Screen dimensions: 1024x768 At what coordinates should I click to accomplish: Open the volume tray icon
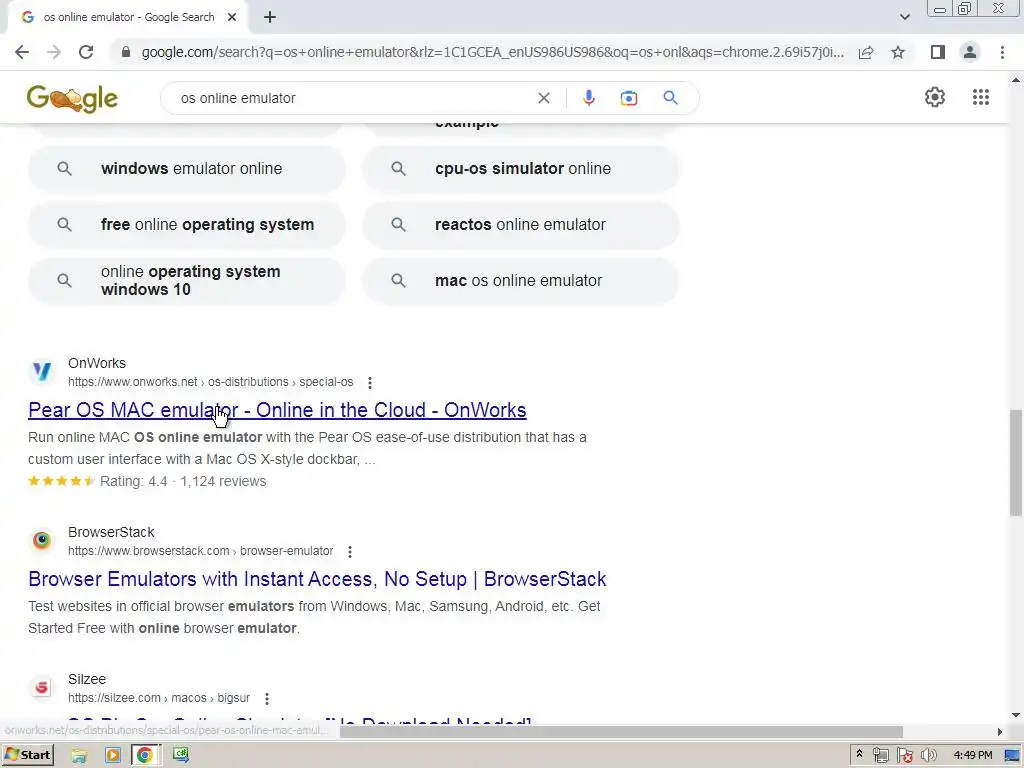[x=928, y=756]
